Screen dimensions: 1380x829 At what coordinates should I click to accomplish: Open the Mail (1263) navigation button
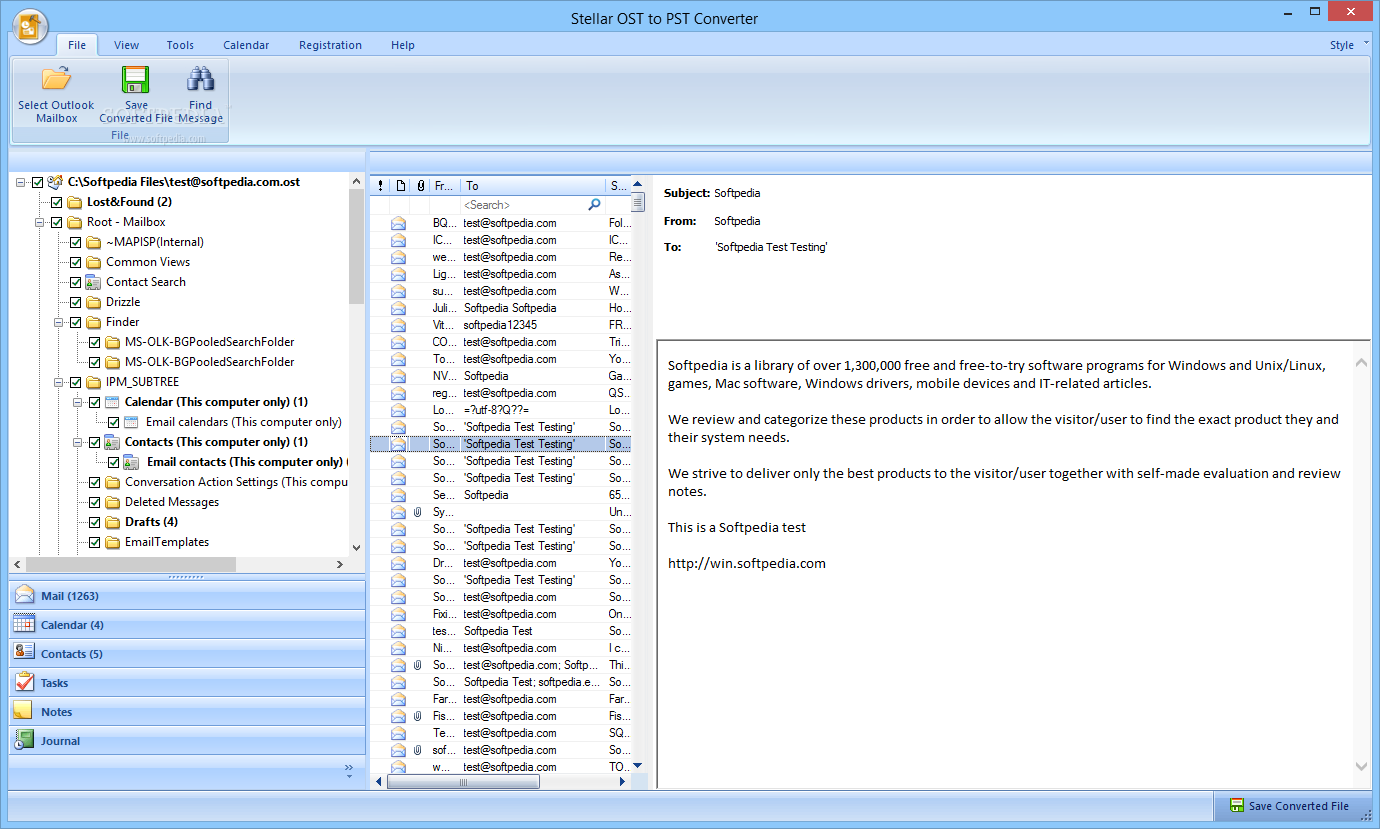tap(187, 595)
